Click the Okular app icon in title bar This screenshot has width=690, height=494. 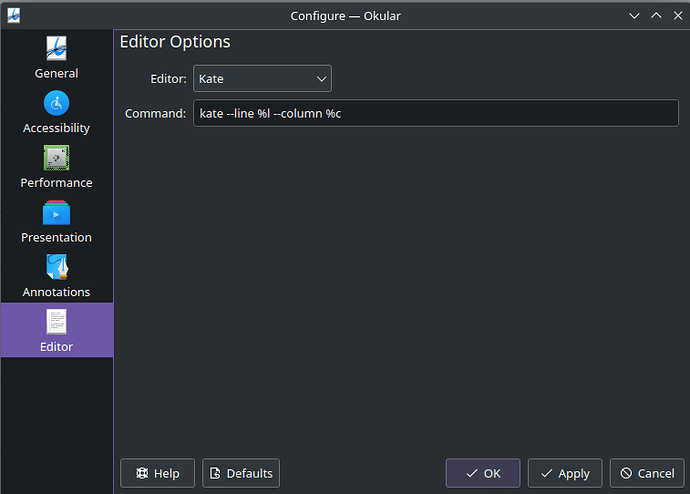pyautogui.click(x=14, y=16)
